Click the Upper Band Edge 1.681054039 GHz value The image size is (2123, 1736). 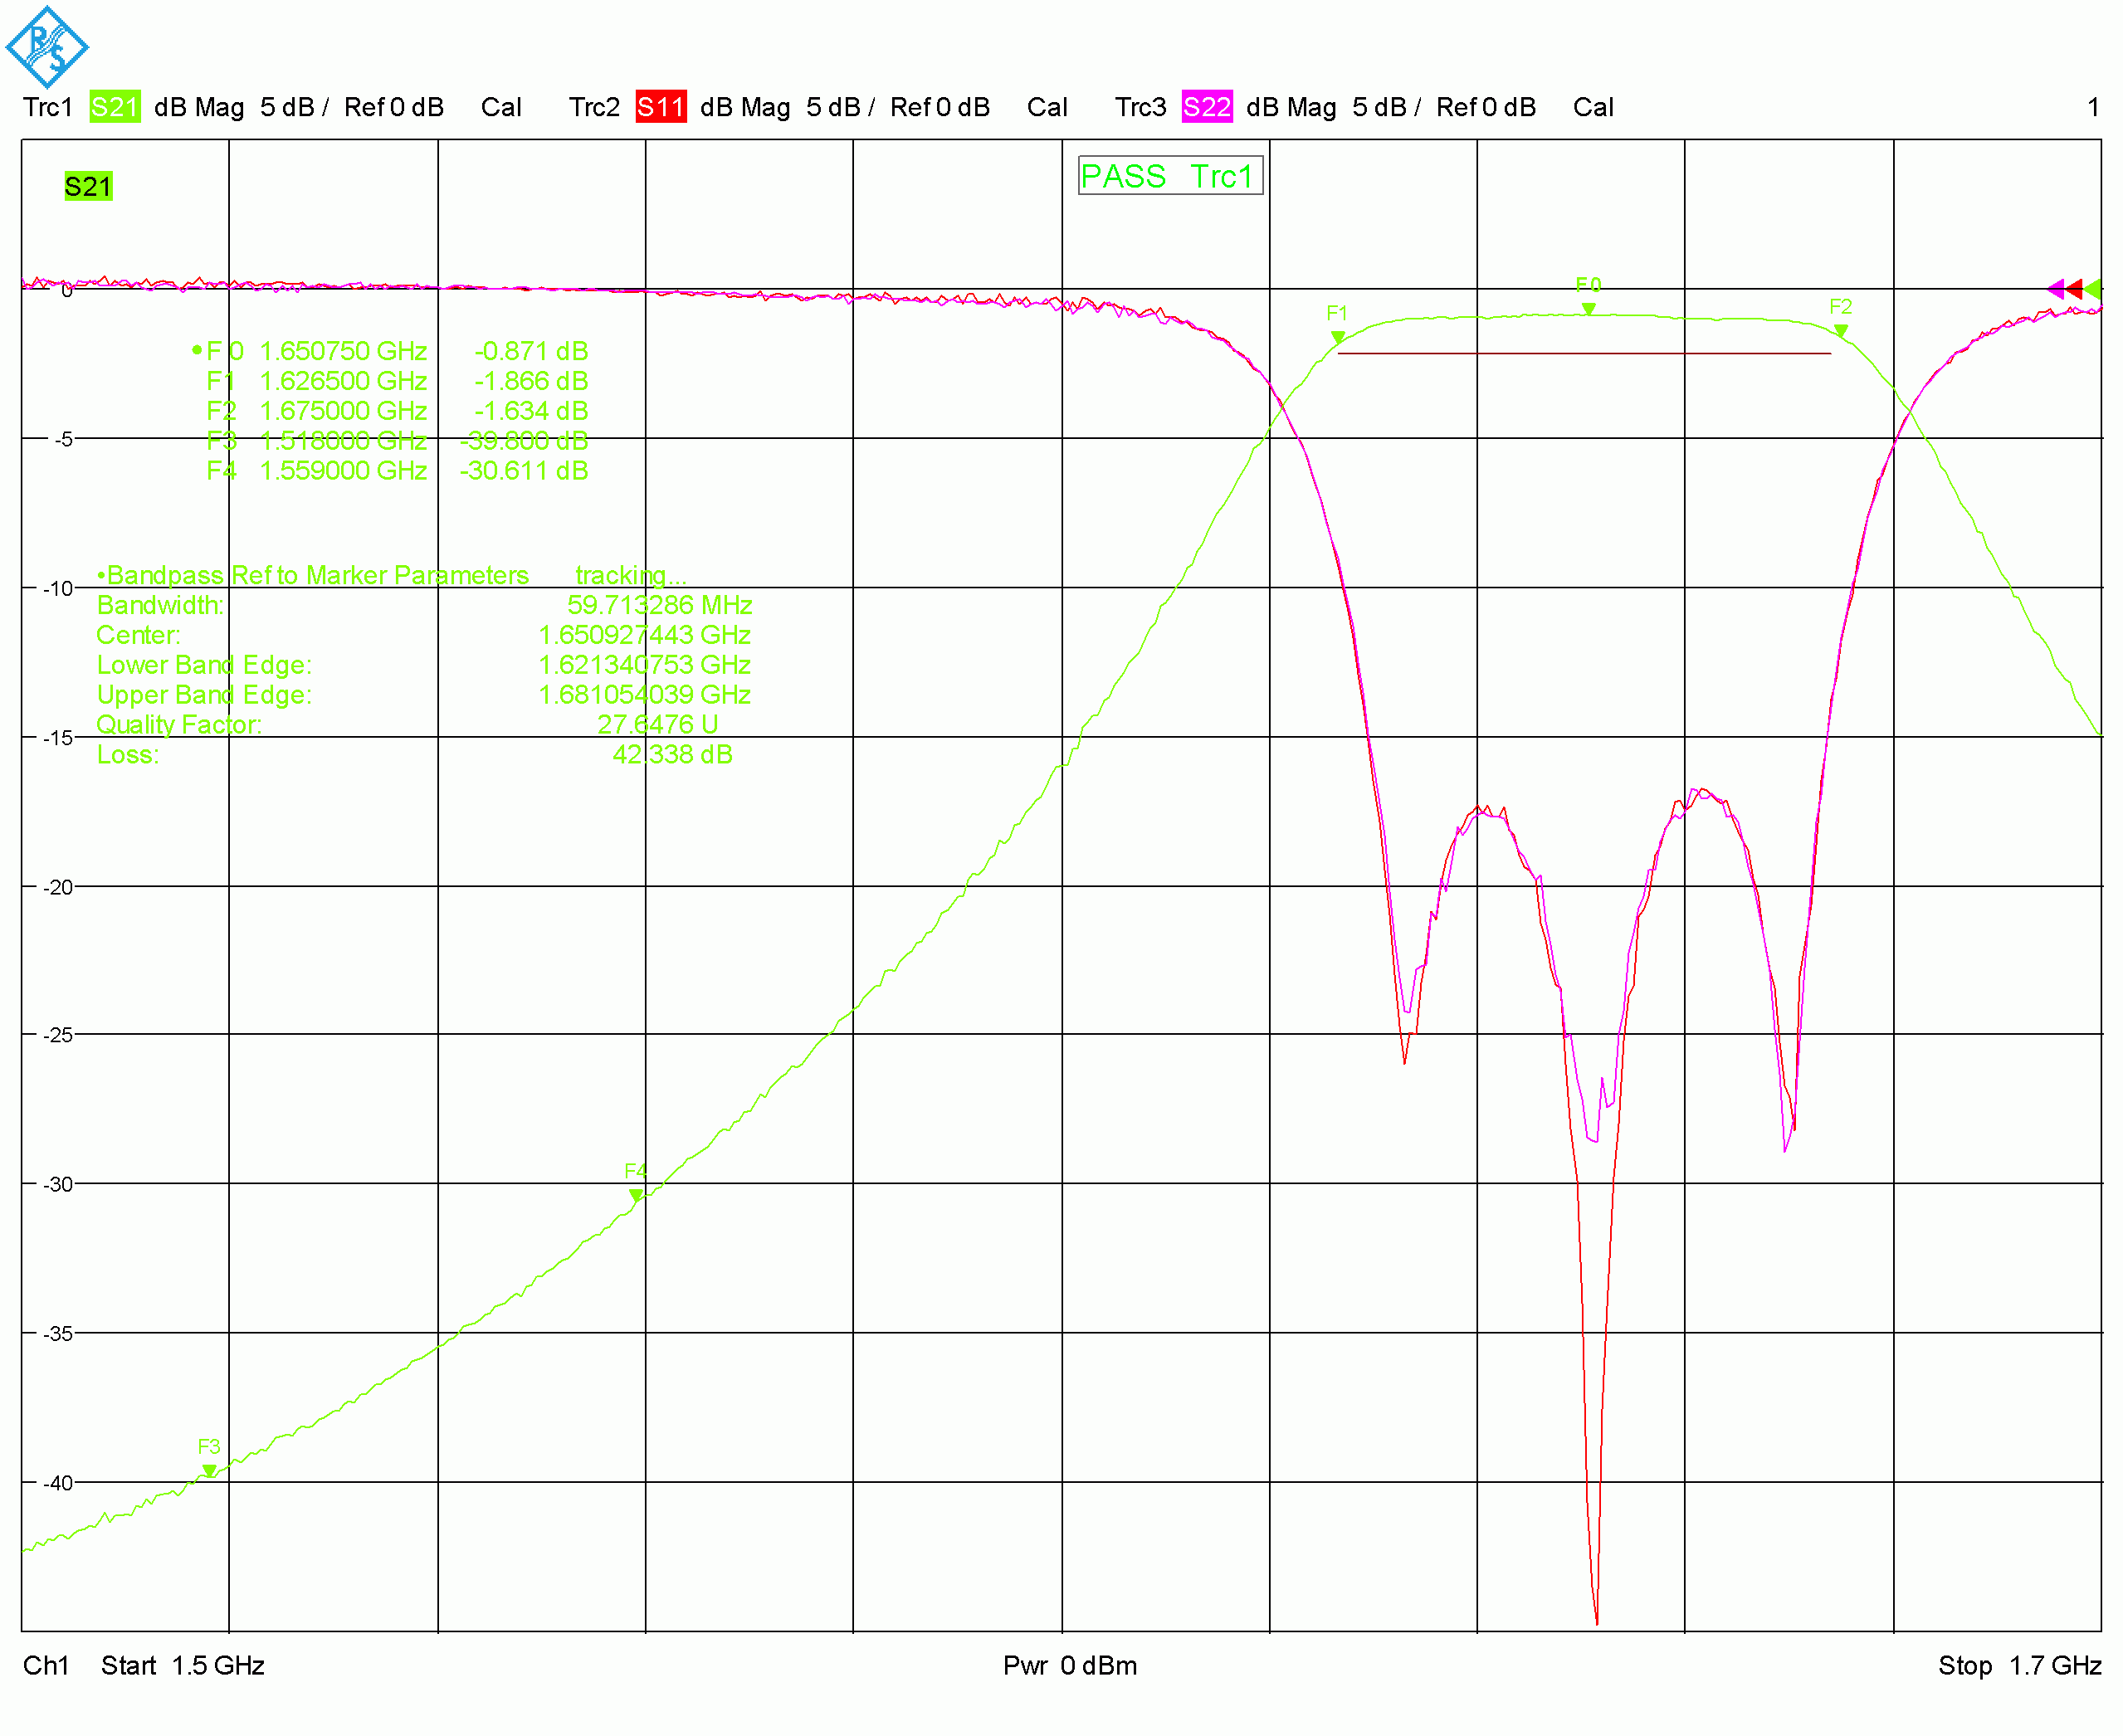coord(645,694)
